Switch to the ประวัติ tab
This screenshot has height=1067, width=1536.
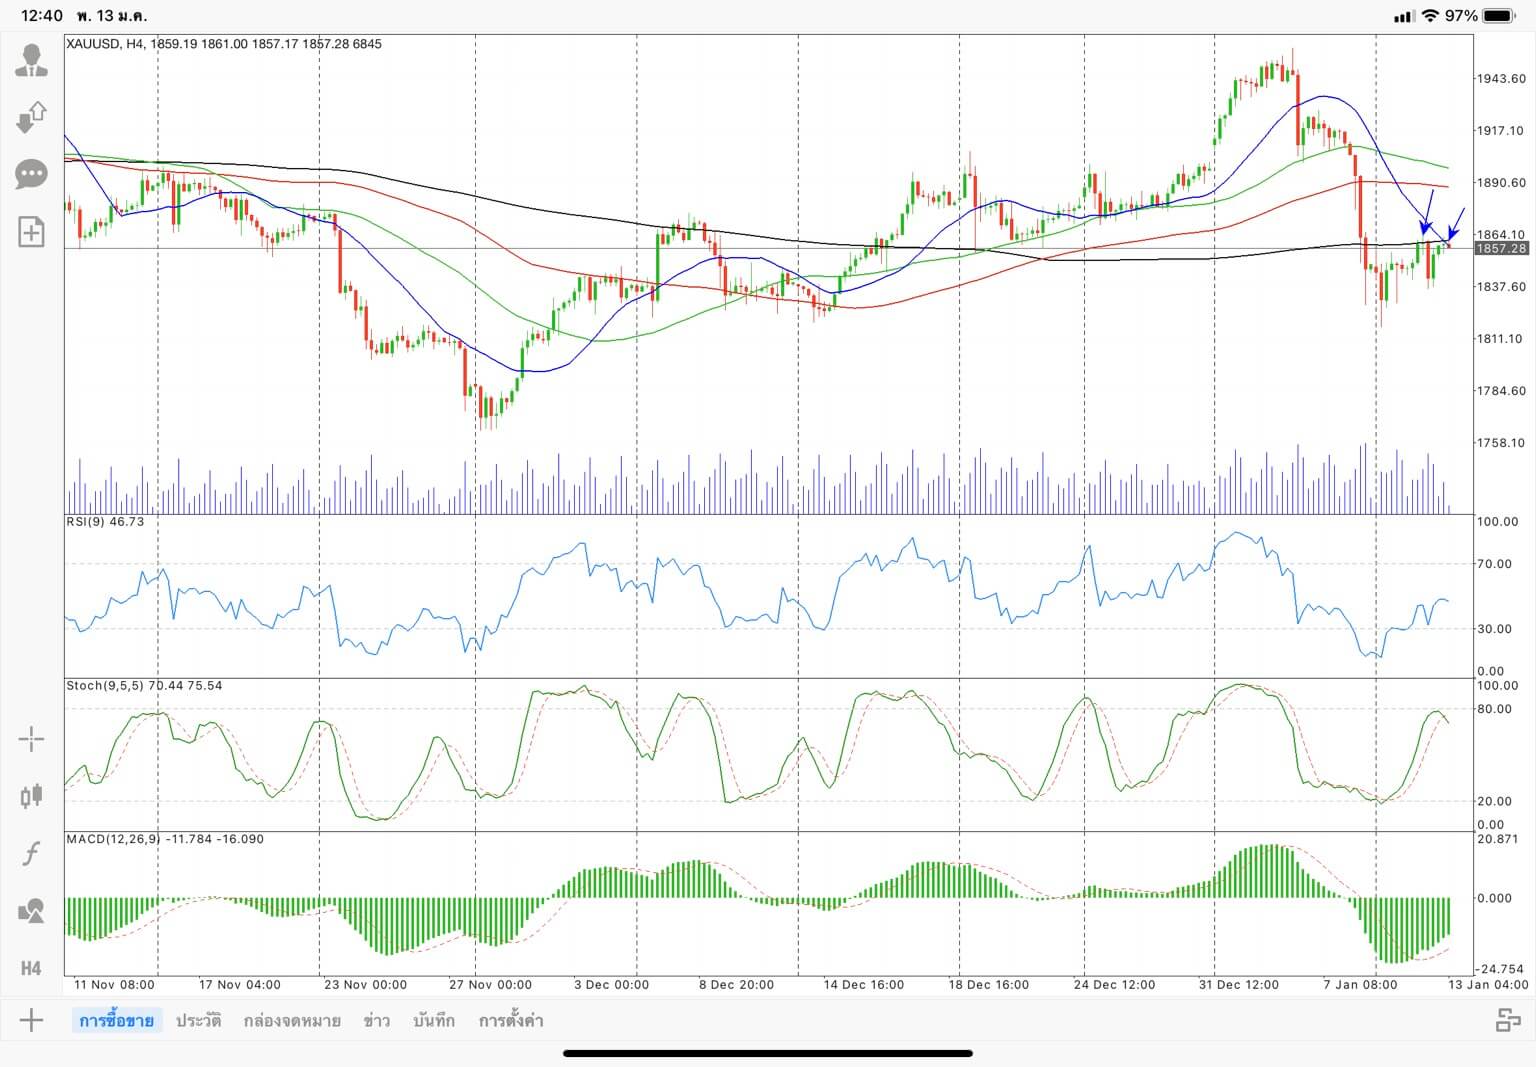coord(198,1021)
